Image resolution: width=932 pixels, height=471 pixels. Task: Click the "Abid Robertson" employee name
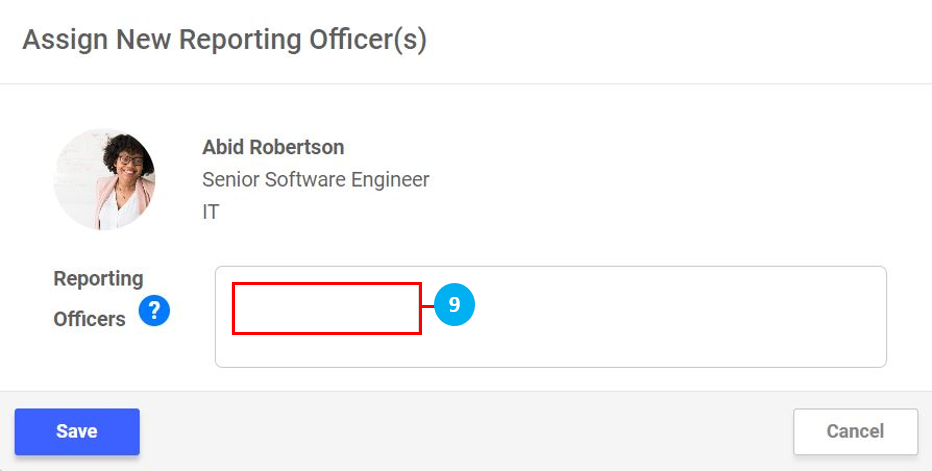[273, 147]
